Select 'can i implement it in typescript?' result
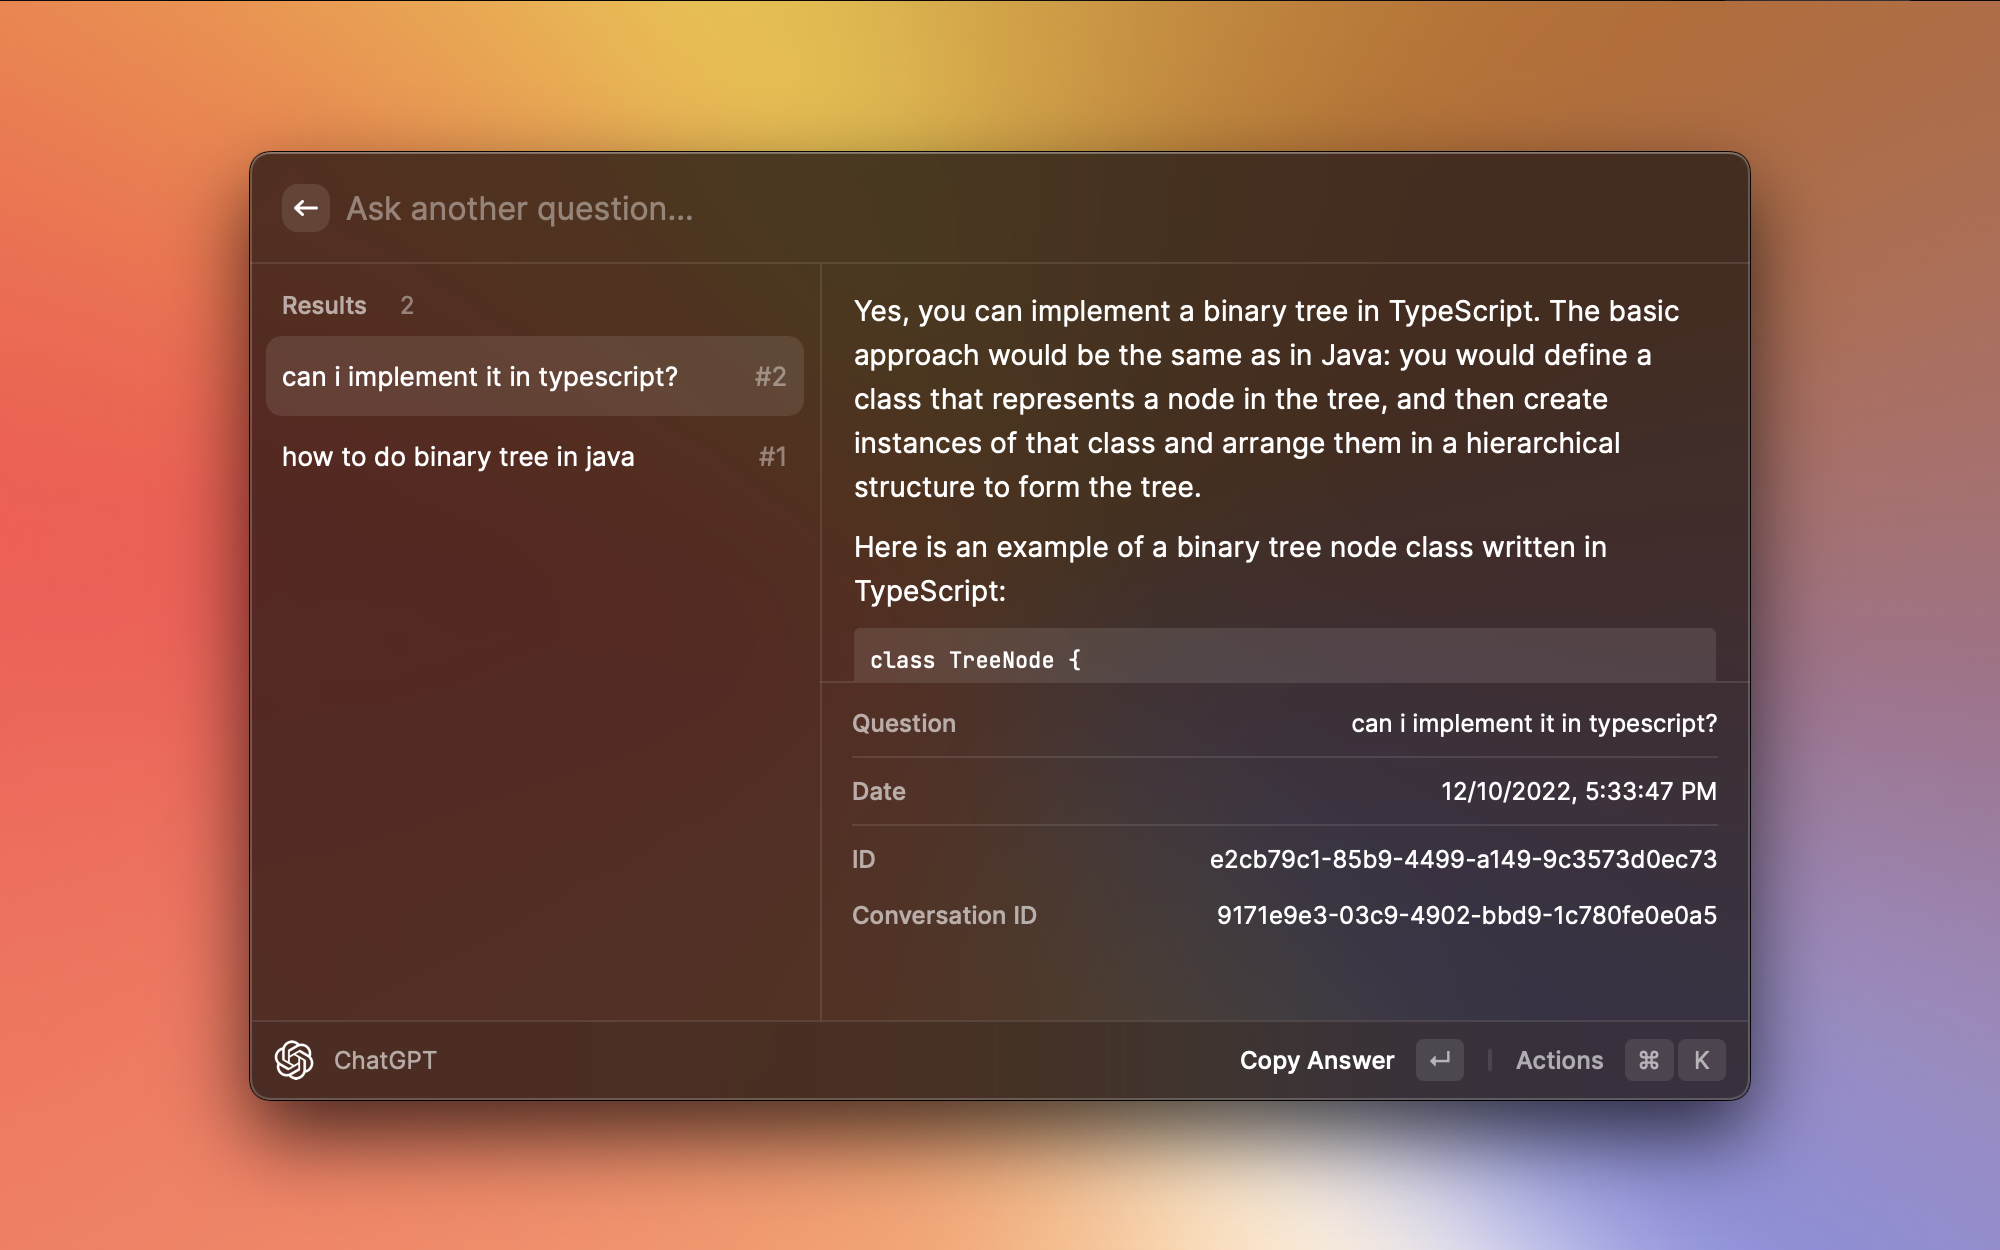Viewport: 2000px width, 1250px height. click(480, 377)
